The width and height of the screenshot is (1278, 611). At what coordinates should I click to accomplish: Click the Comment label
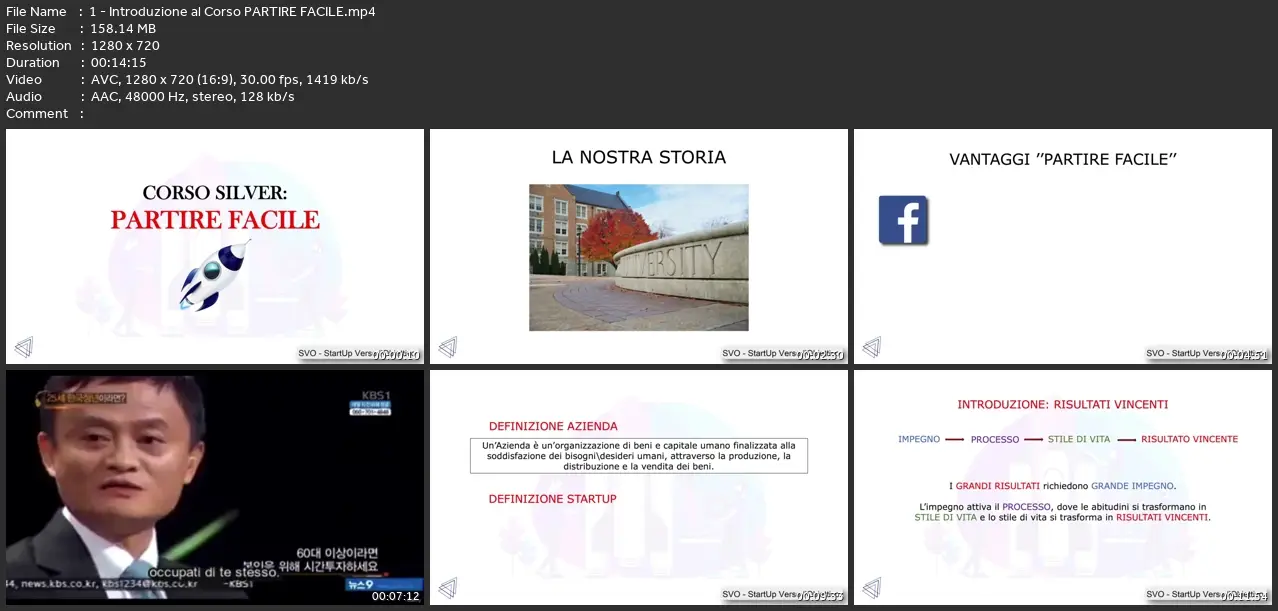[37, 113]
